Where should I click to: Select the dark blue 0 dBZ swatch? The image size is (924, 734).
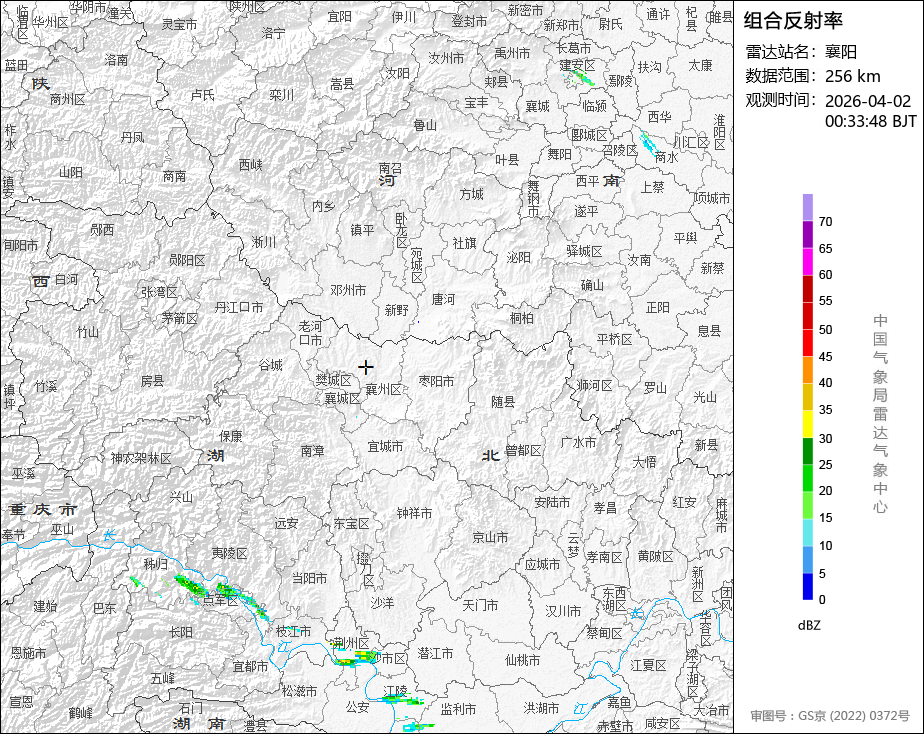click(807, 586)
